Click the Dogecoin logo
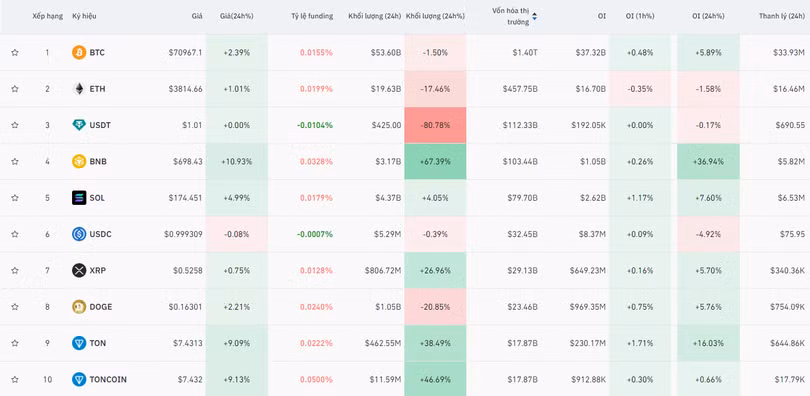The image size is (810, 396). [x=79, y=307]
